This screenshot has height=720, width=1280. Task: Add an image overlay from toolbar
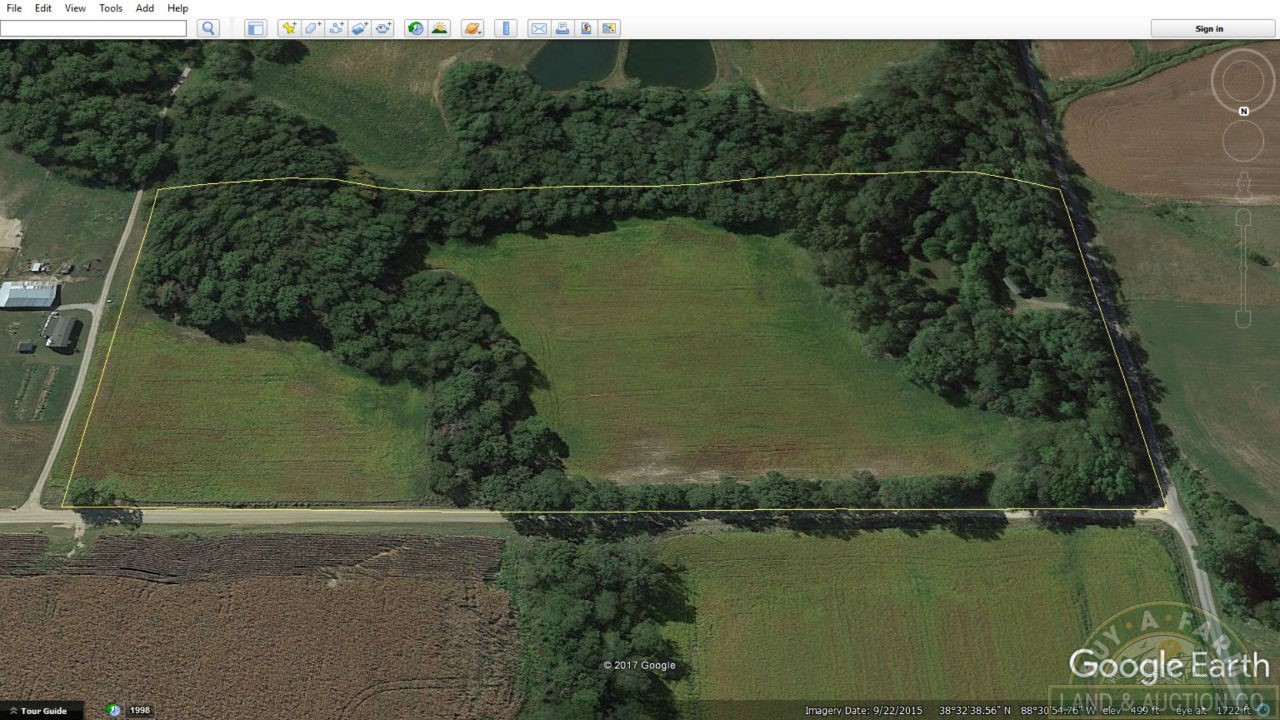(x=360, y=28)
